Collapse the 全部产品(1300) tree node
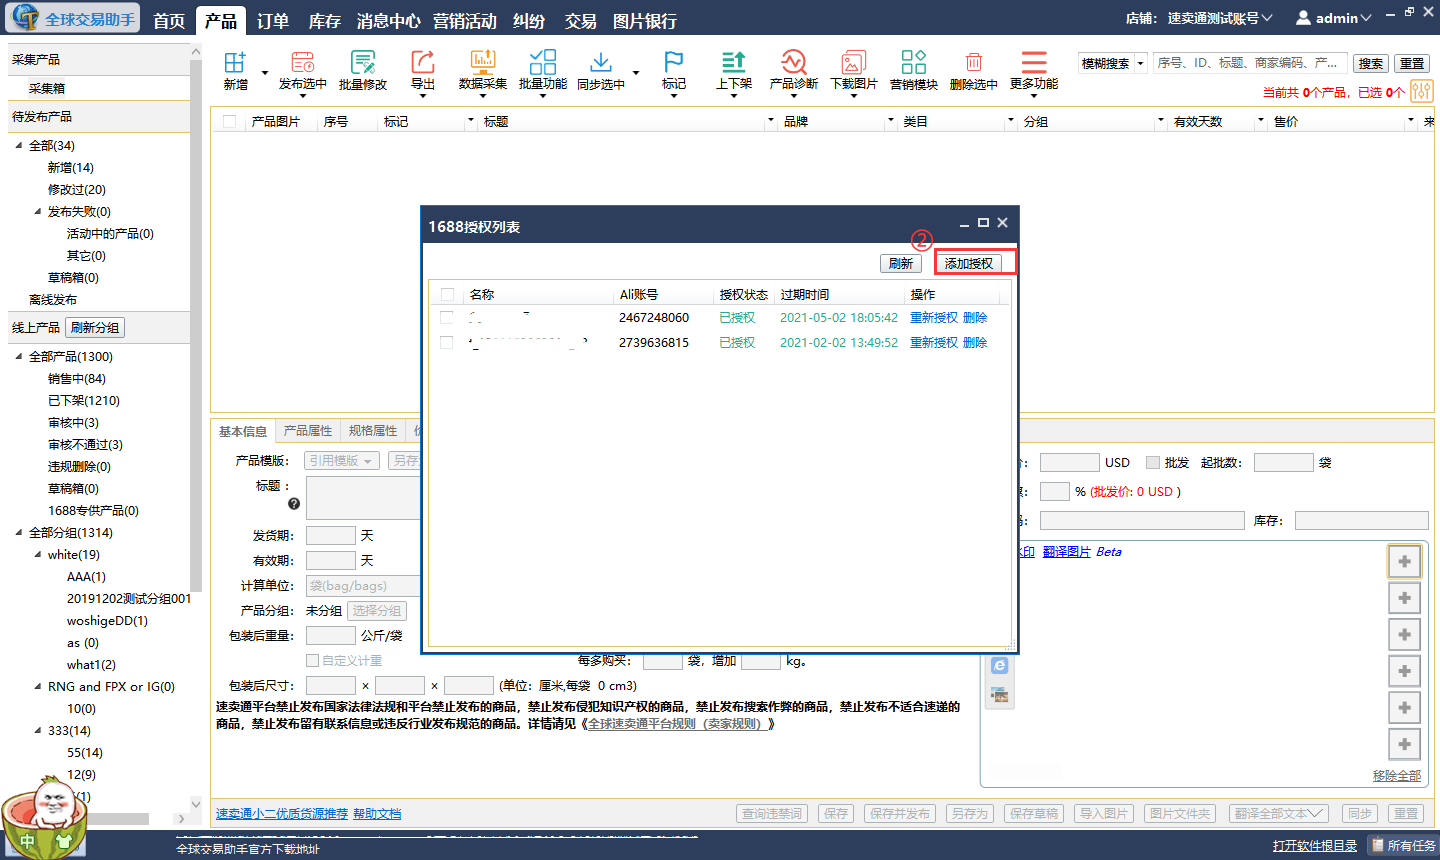 pos(19,356)
